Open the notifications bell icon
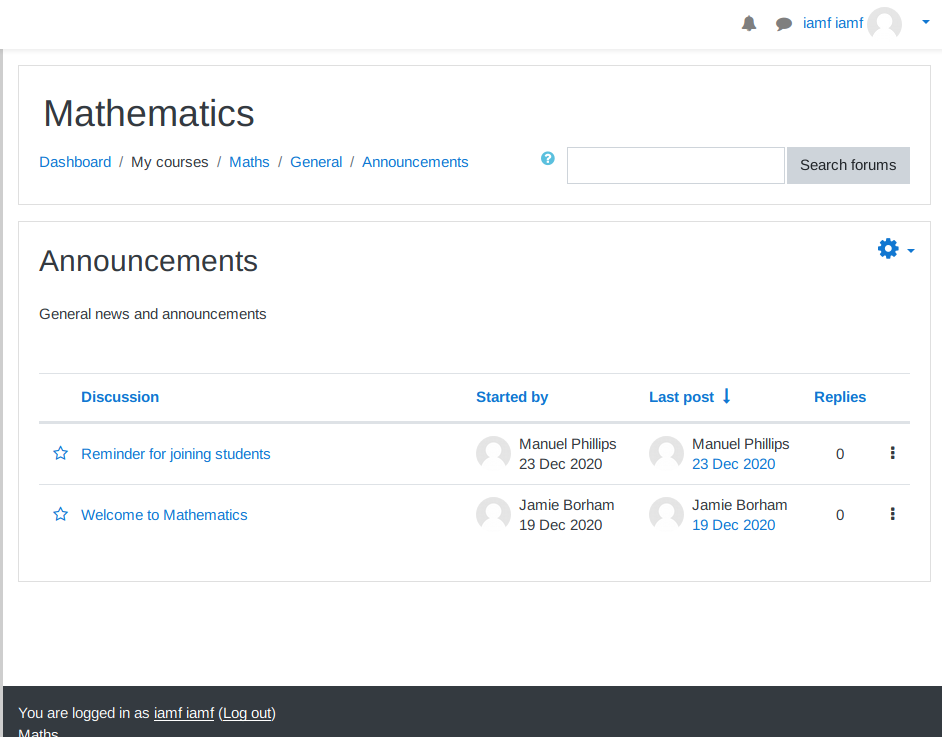Viewport: 942px width, 737px height. coord(749,23)
